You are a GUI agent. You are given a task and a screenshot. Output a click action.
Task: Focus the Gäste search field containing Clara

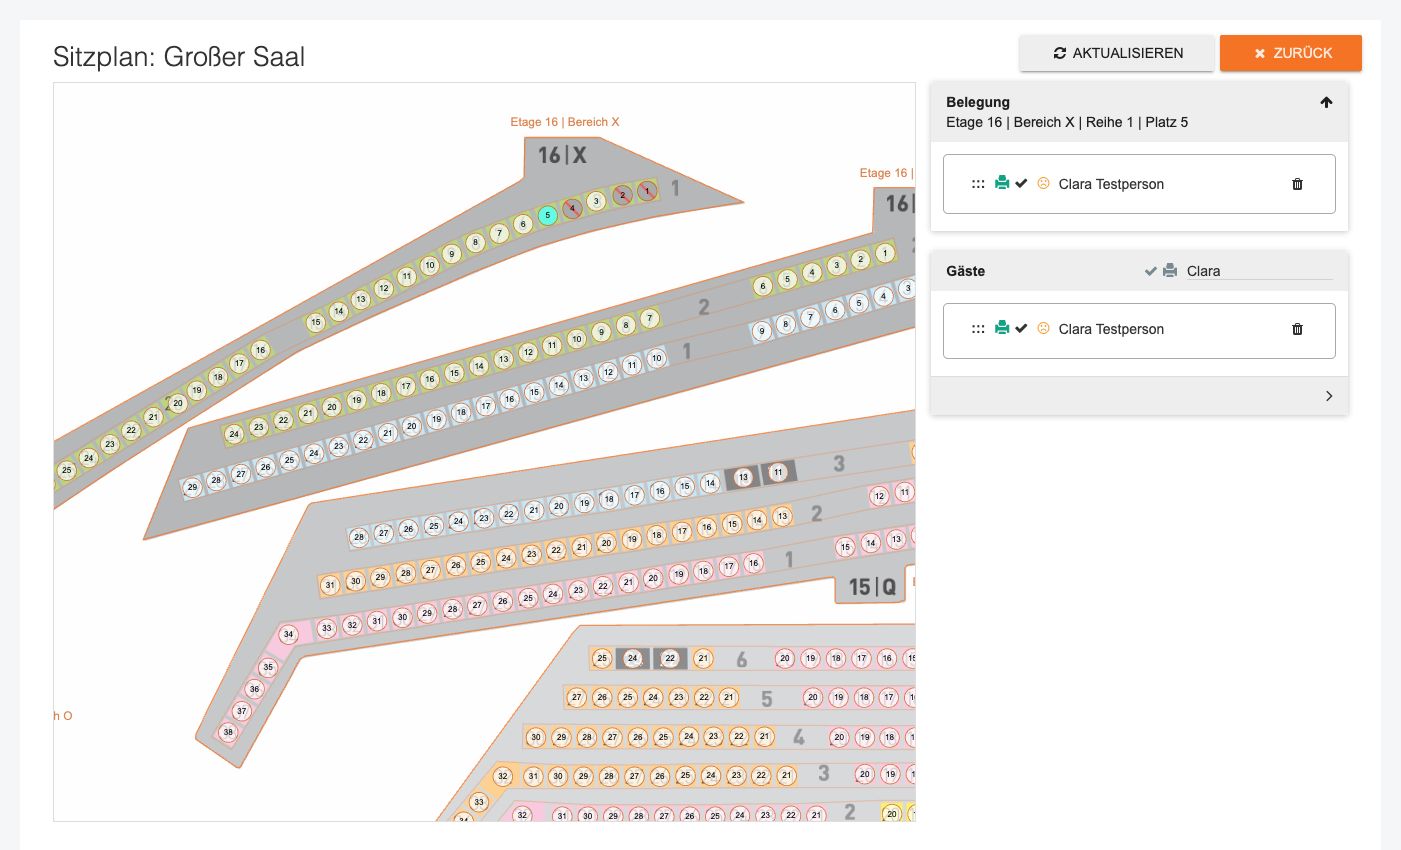click(1259, 271)
